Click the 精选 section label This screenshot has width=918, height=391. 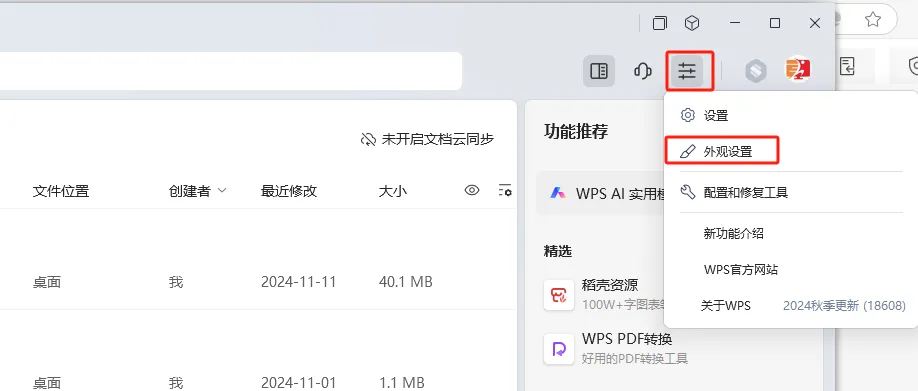[x=558, y=251]
